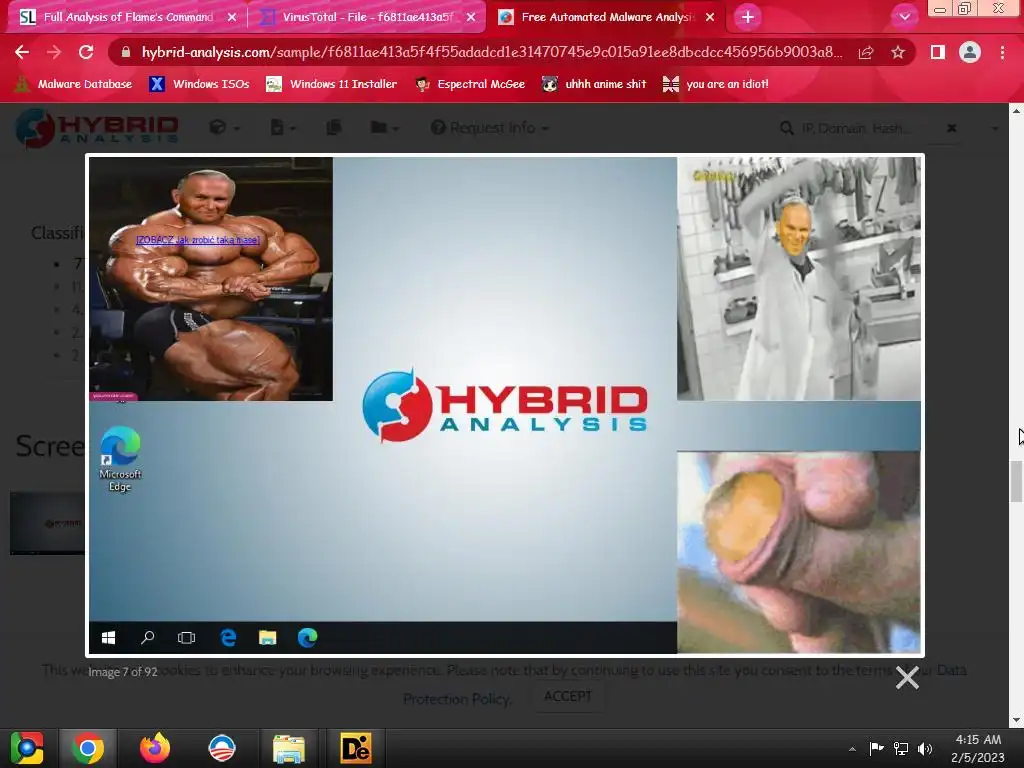Expand the sandbox cube dropdown menu

click(224, 127)
